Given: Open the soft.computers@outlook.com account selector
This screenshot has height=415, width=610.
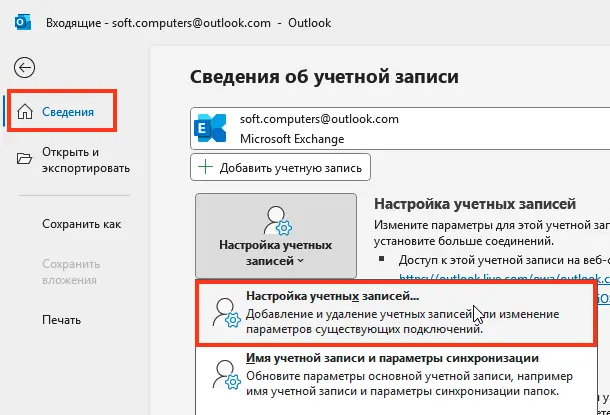Looking at the screenshot, I should (400, 128).
